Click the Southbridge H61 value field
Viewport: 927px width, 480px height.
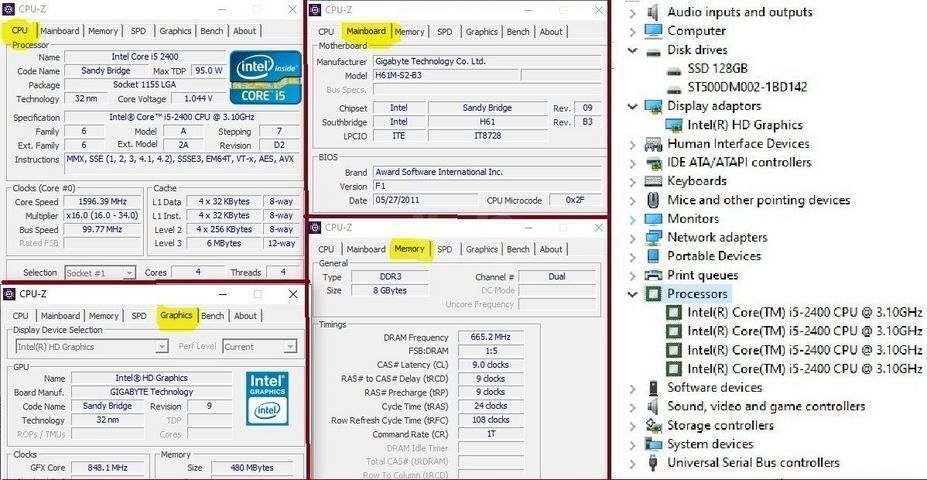click(x=488, y=122)
